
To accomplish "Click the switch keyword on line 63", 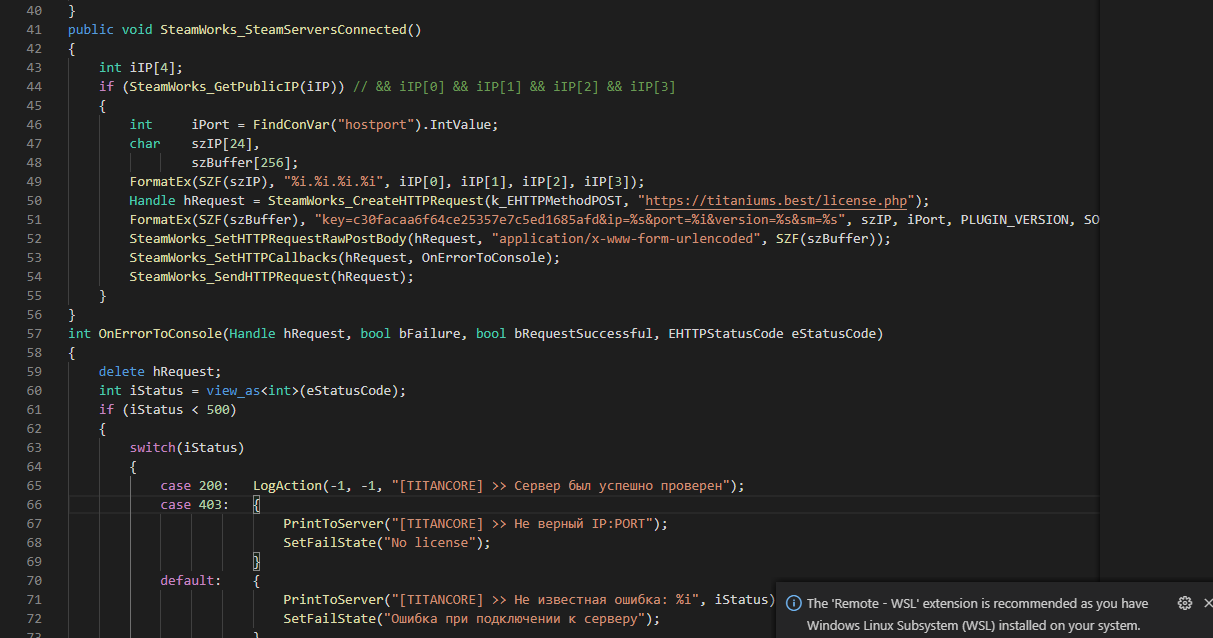I will pyautogui.click(x=152, y=447).
